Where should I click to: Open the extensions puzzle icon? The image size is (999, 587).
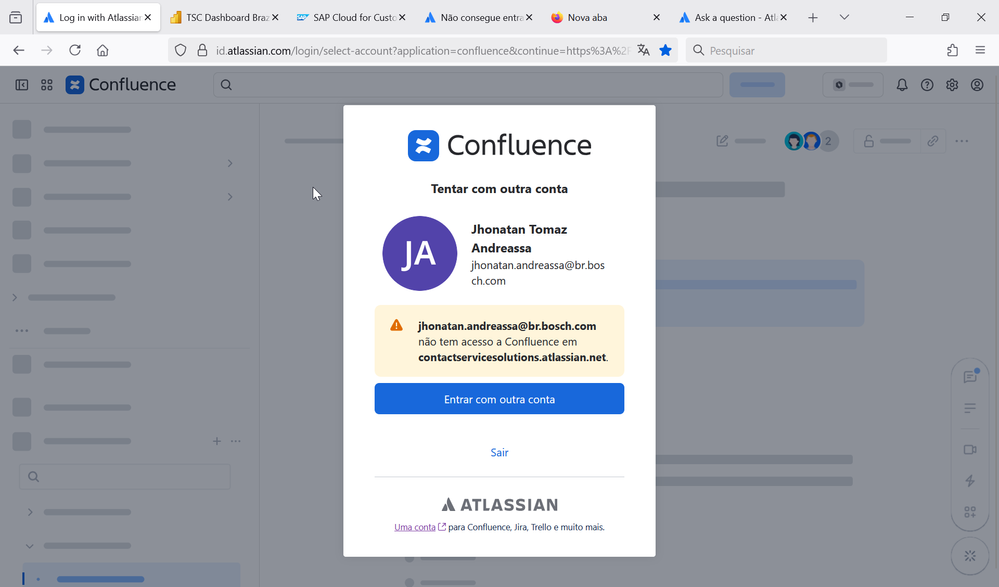[x=952, y=50]
